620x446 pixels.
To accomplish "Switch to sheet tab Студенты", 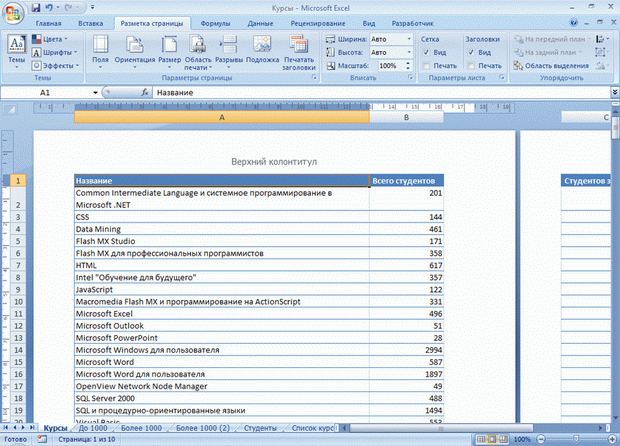I will [x=260, y=428].
